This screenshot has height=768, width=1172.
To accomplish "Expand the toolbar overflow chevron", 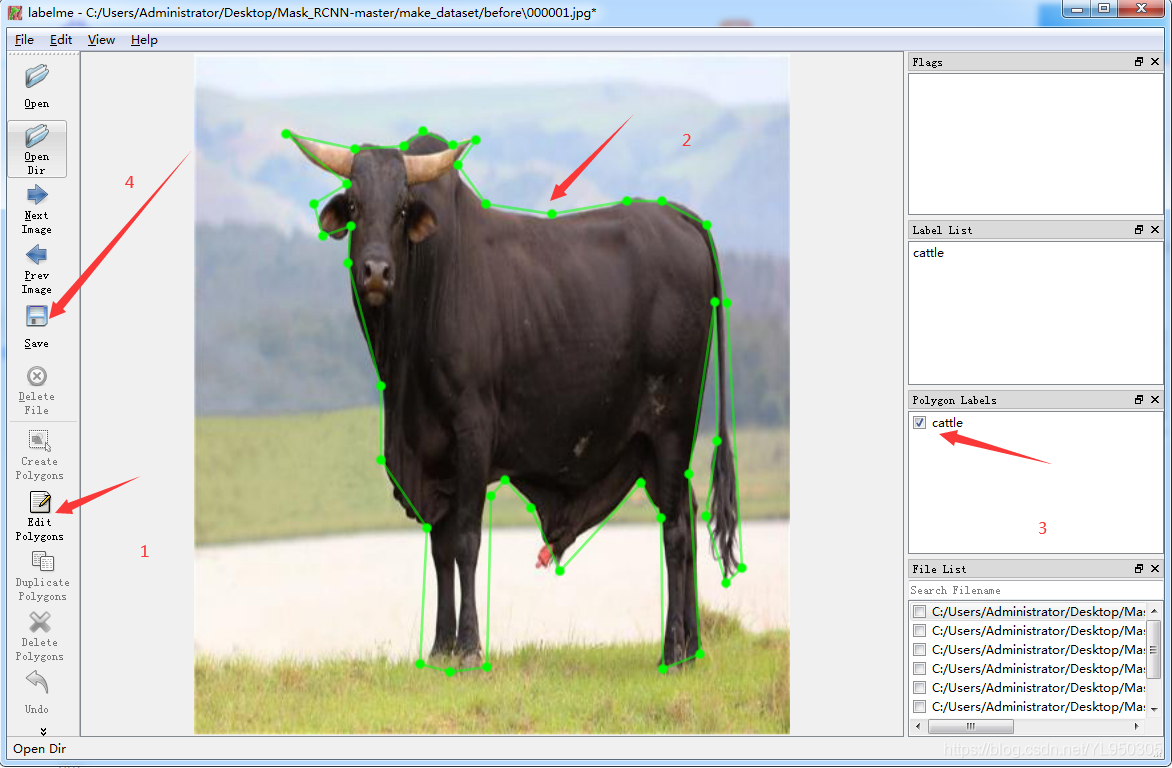I will [x=43, y=731].
